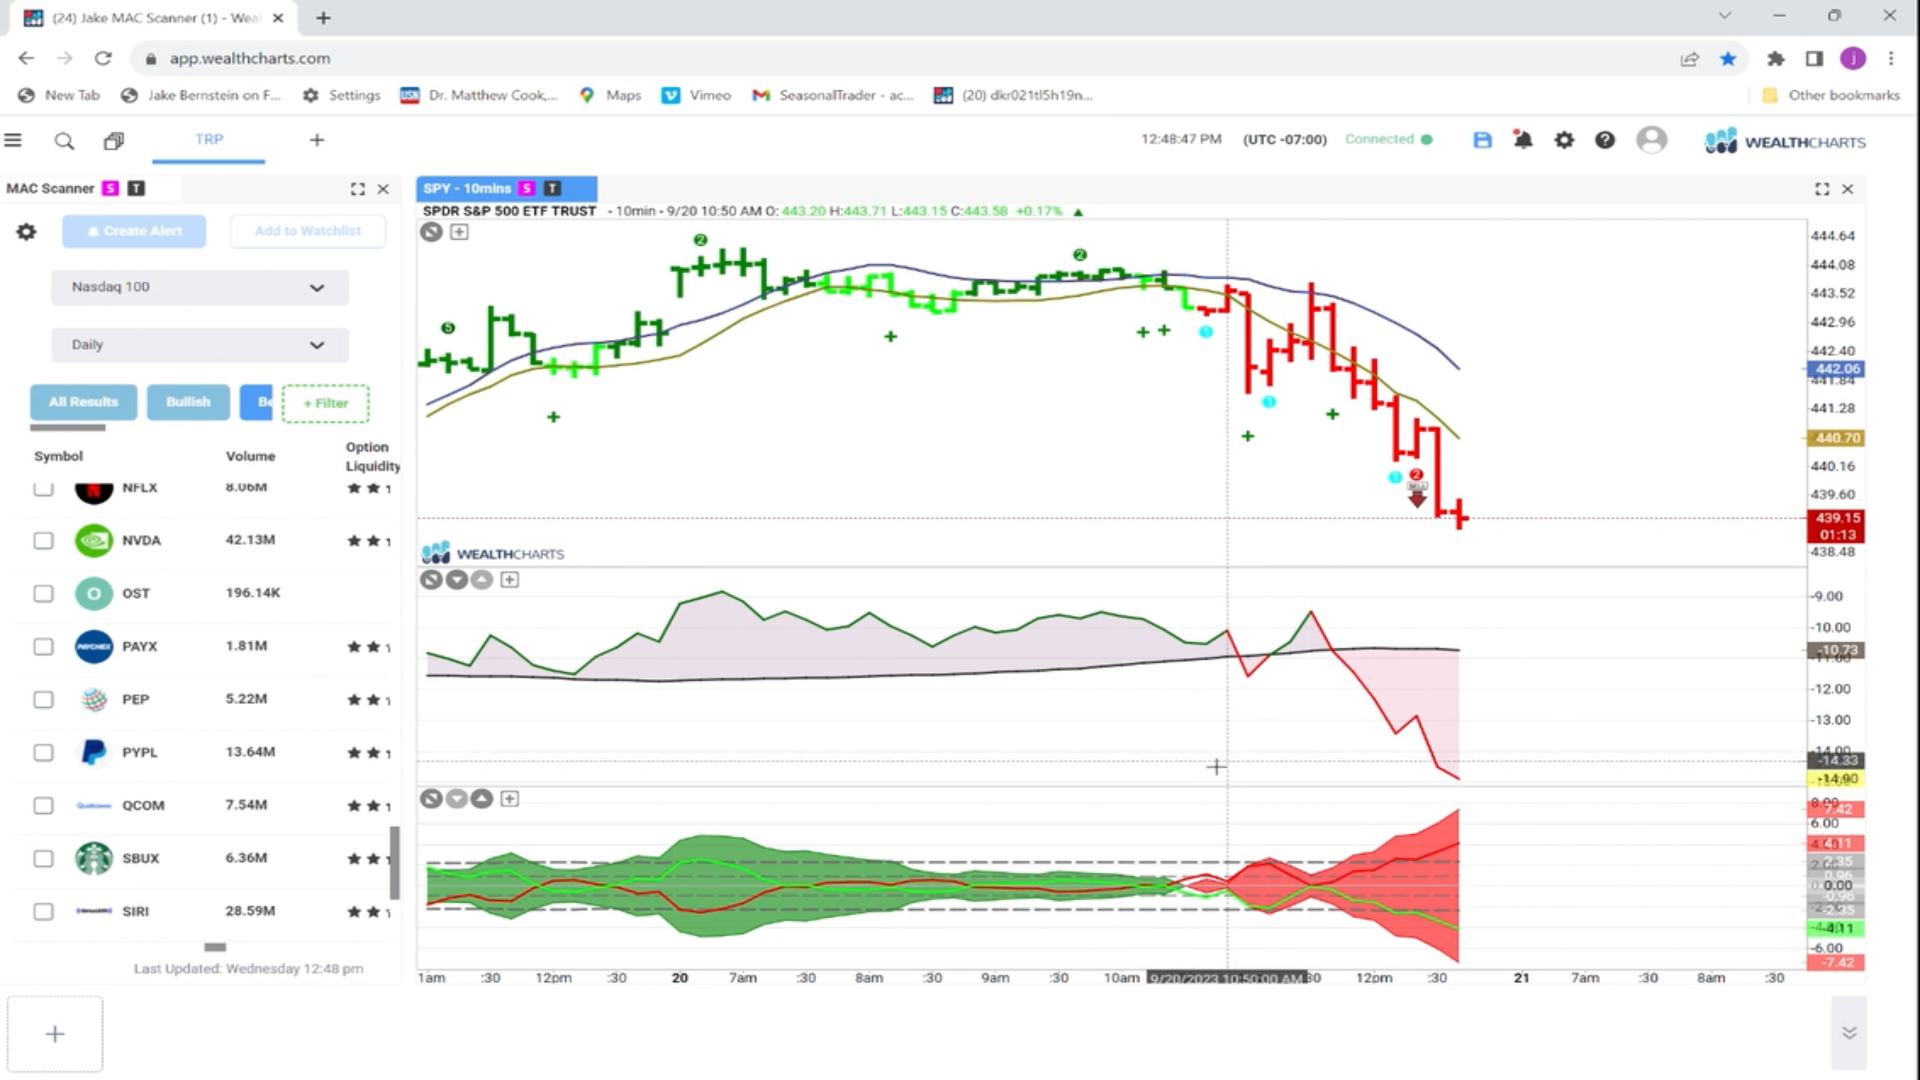Image resolution: width=1920 pixels, height=1080 pixels.
Task: Open the Daily timeframe dropdown
Action: (200, 345)
